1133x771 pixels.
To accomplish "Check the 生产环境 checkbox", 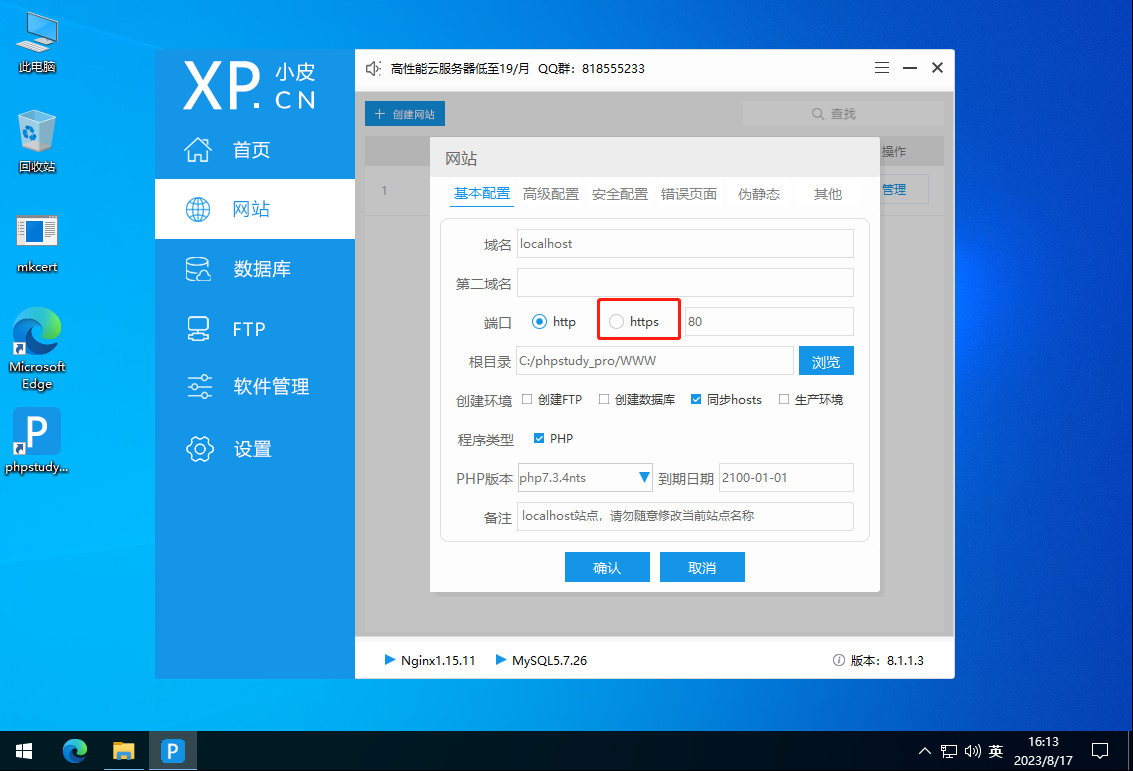I will [x=783, y=399].
